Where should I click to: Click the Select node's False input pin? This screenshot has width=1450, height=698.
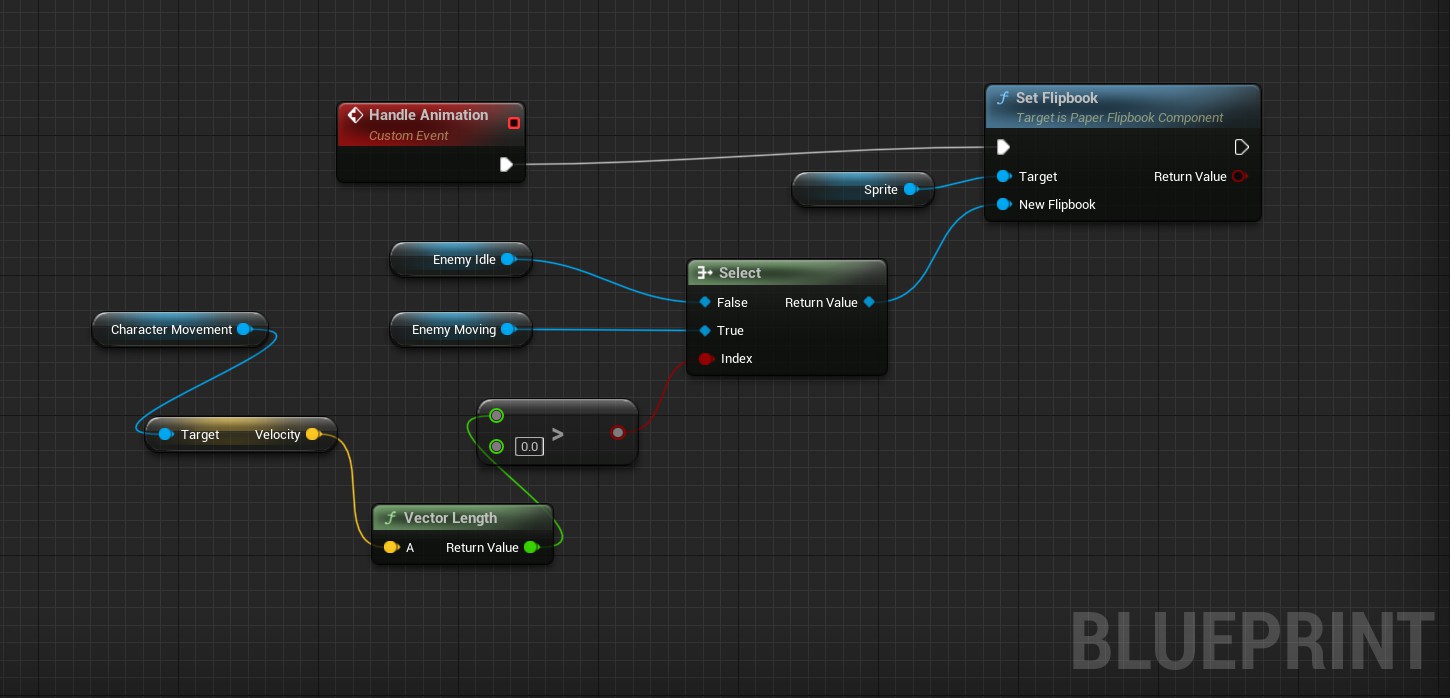tap(705, 302)
